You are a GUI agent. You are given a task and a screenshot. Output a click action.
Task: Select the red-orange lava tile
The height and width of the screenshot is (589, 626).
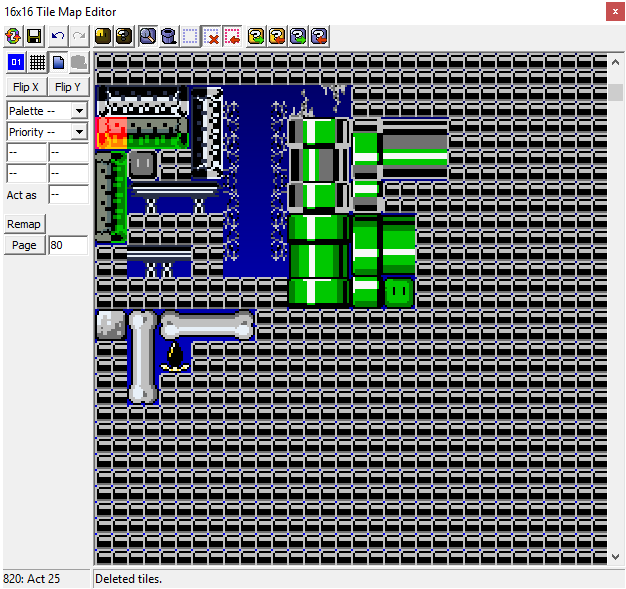coord(111,133)
